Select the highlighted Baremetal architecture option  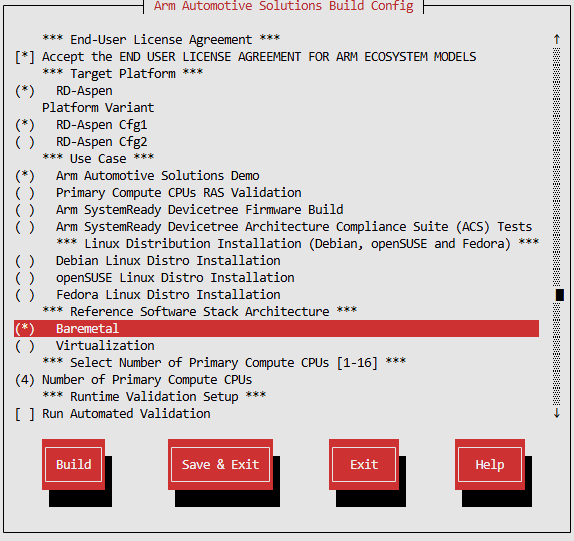pyautogui.click(x=276, y=329)
